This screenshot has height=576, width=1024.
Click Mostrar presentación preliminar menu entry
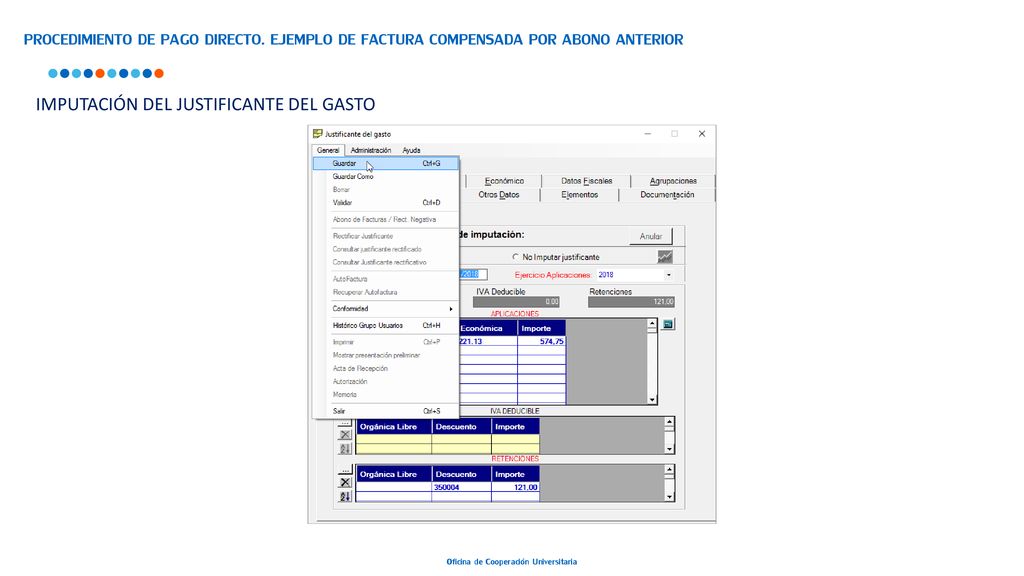click(386, 355)
